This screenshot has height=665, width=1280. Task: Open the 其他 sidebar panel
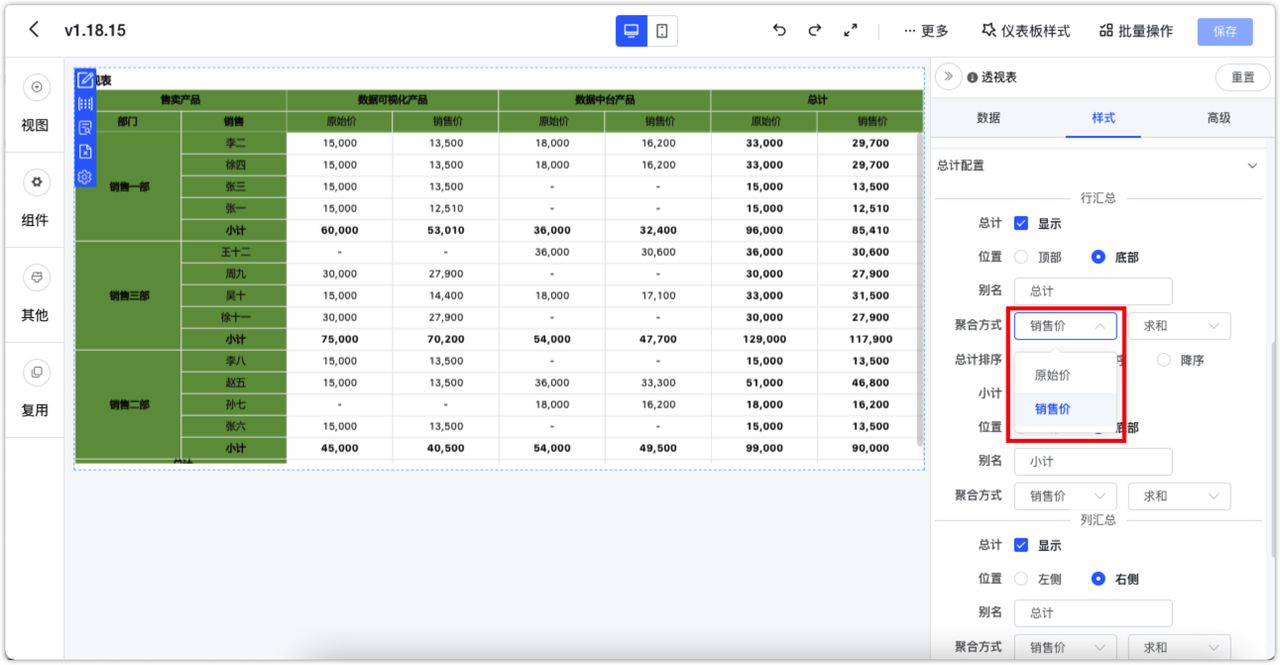tap(35, 294)
